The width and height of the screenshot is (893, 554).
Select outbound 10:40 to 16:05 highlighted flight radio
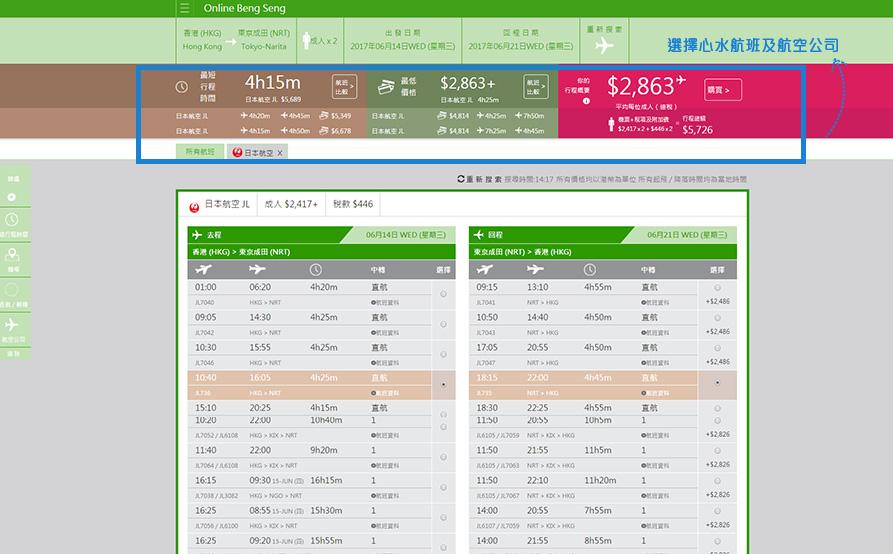(443, 384)
